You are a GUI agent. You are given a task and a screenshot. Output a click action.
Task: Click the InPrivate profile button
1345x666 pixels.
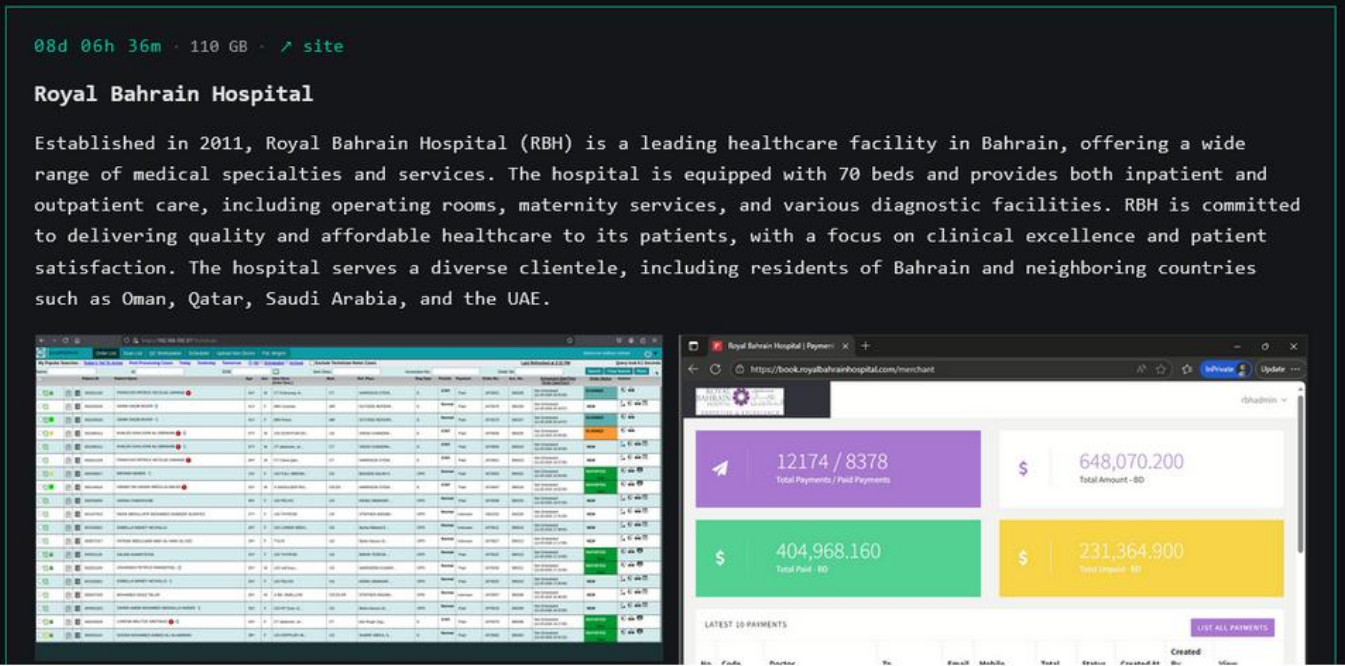pos(1225,369)
